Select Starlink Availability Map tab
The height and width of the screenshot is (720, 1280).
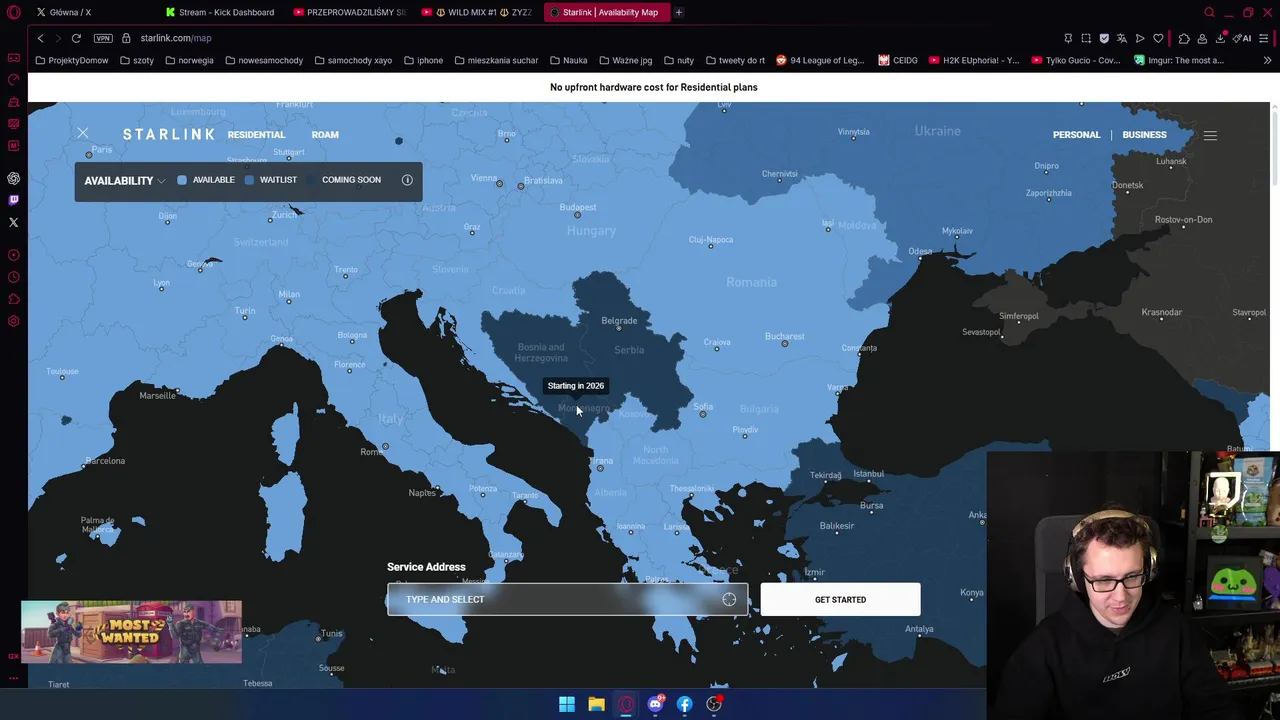coord(606,12)
